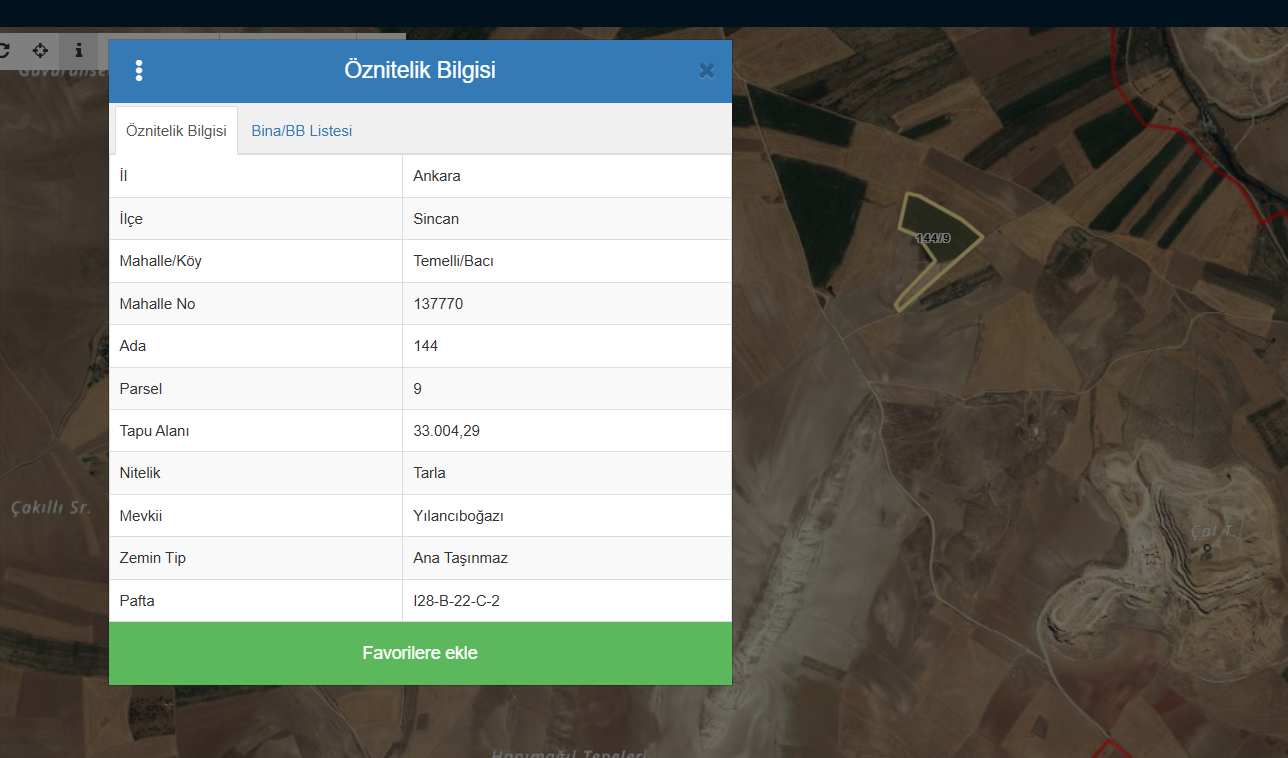Image resolution: width=1288 pixels, height=758 pixels.
Task: Click the 144/9 parcel label on map
Action: tap(933, 238)
